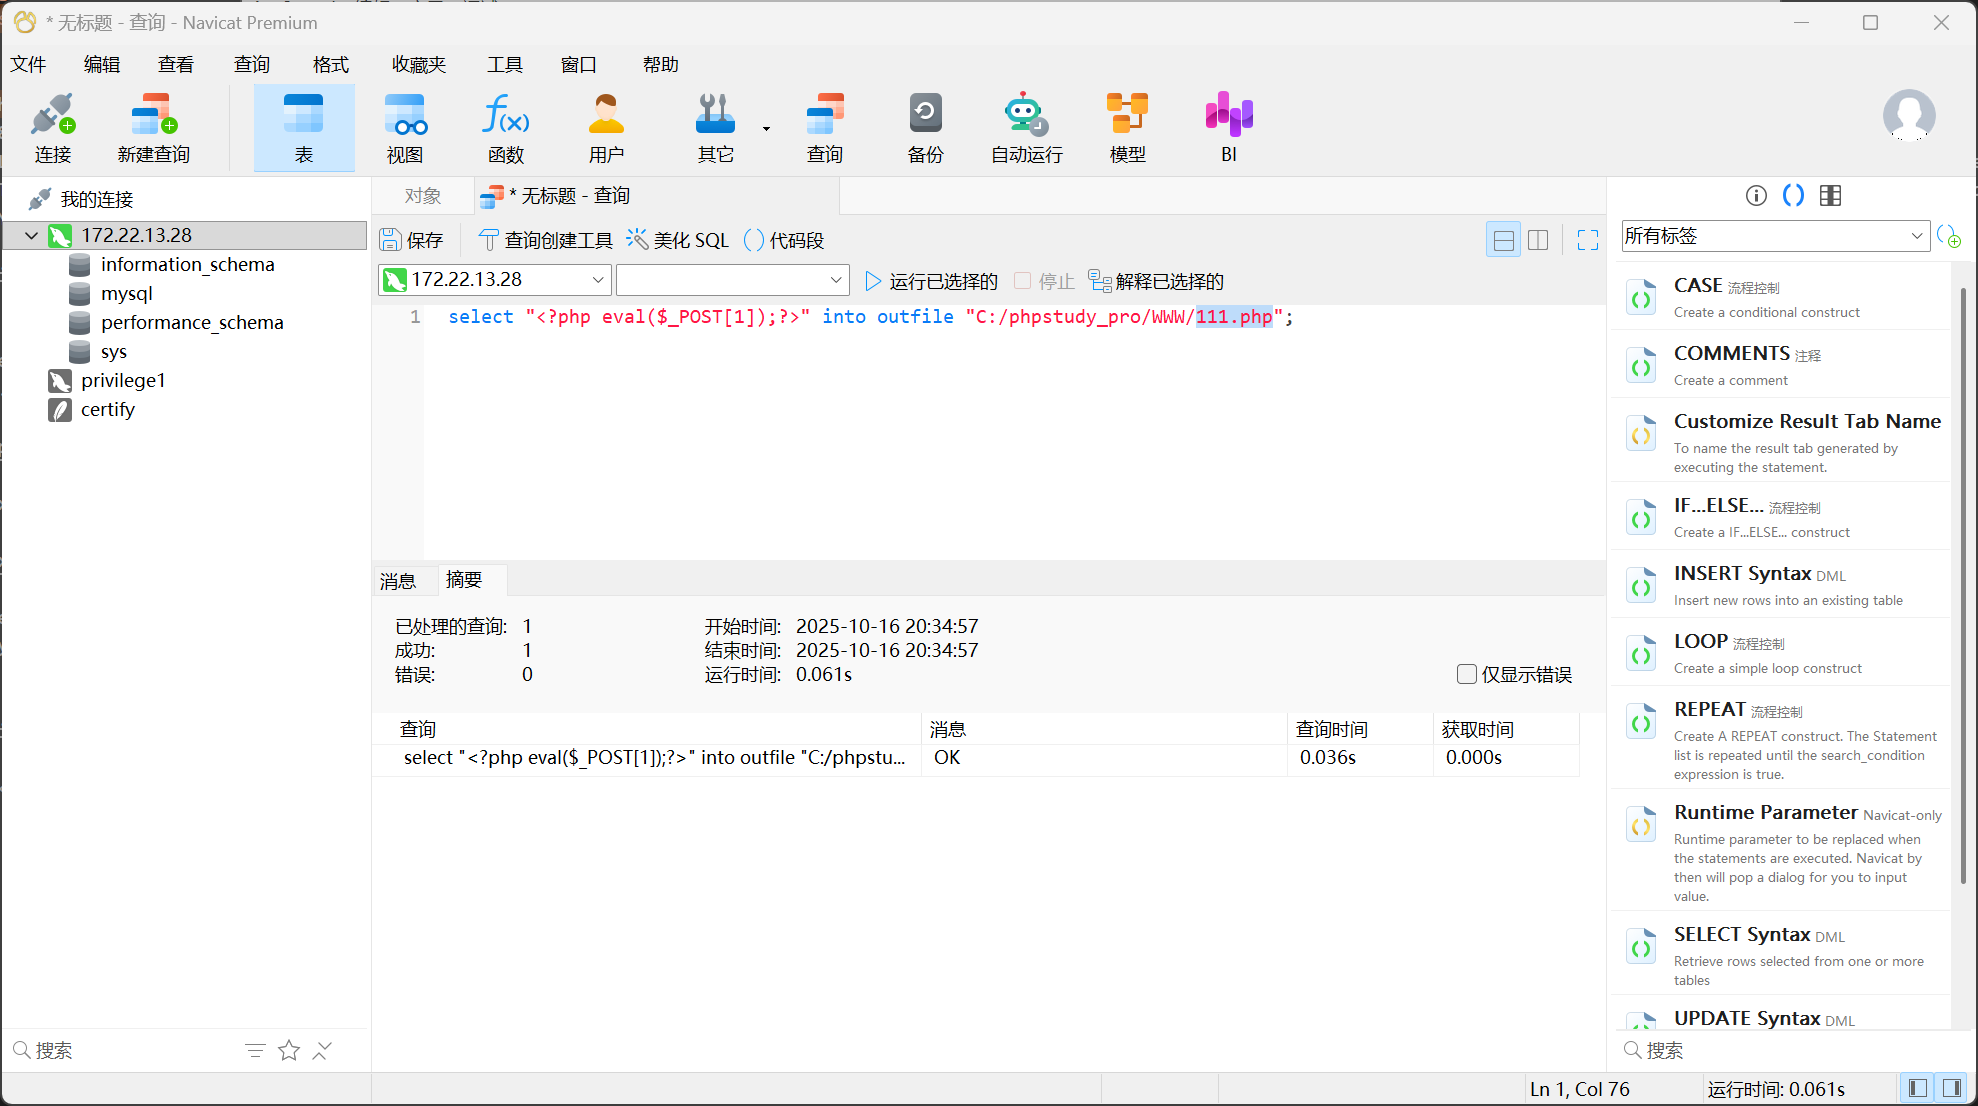The width and height of the screenshot is (1978, 1106).
Task: Open the code snippet (代码段) button
Action: coord(784,240)
